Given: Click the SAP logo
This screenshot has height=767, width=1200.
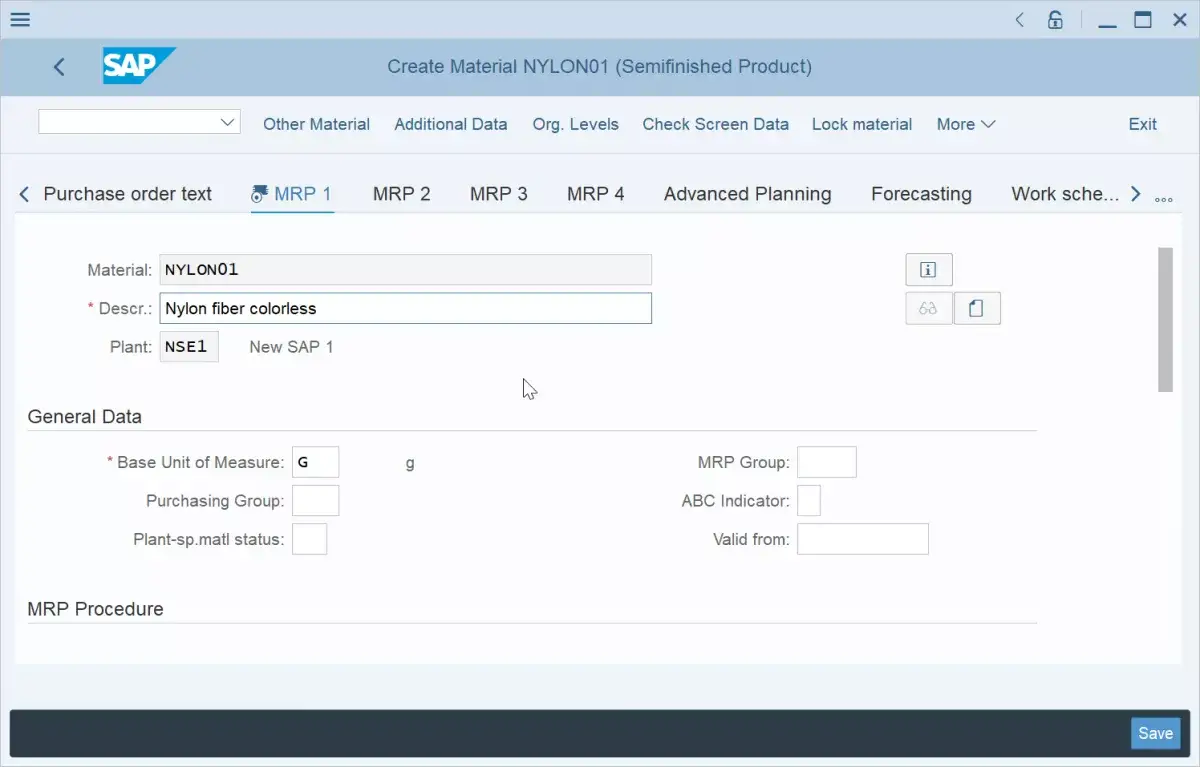Looking at the screenshot, I should click(139, 66).
